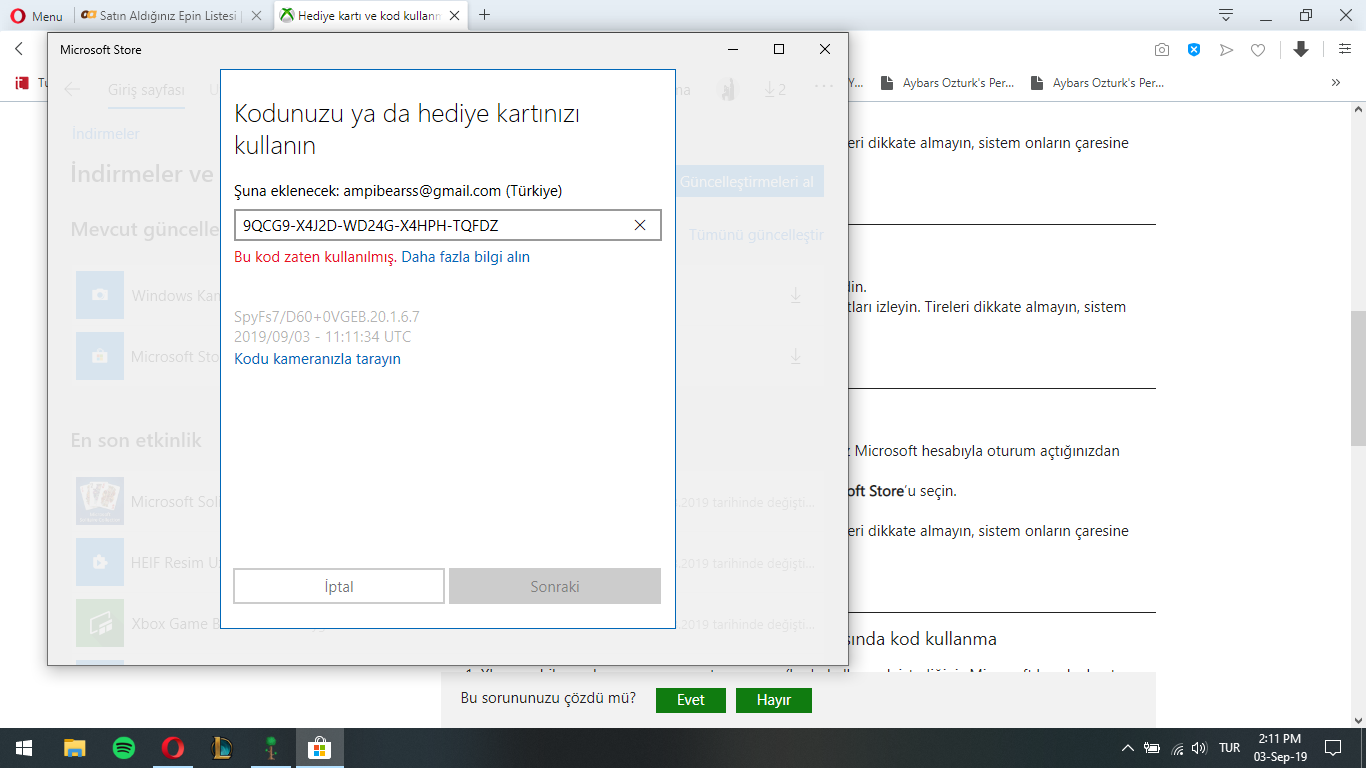1366x768 pixels.
Task: Open Opera's Easy Setup sliders icon
Action: pyautogui.click(x=1345, y=49)
